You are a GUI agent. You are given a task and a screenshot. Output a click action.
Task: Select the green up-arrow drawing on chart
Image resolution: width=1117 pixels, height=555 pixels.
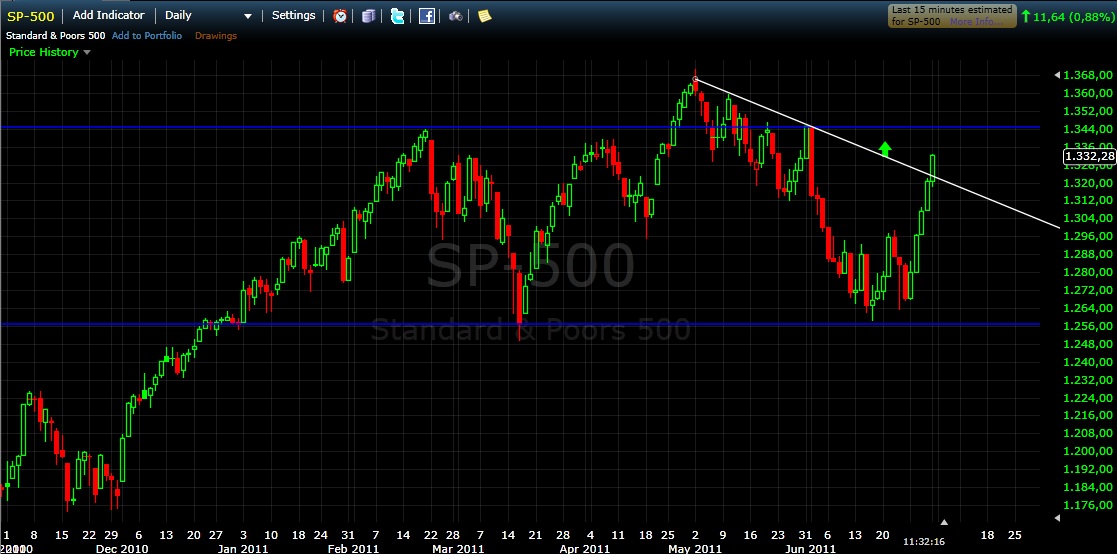click(885, 148)
